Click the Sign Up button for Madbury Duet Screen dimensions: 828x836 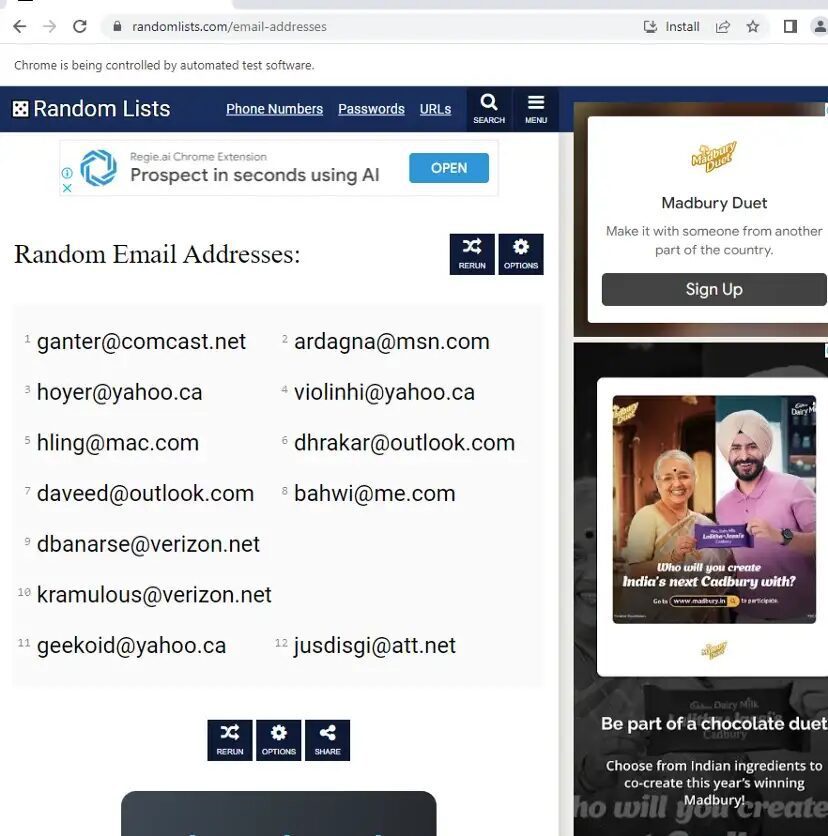tap(713, 289)
